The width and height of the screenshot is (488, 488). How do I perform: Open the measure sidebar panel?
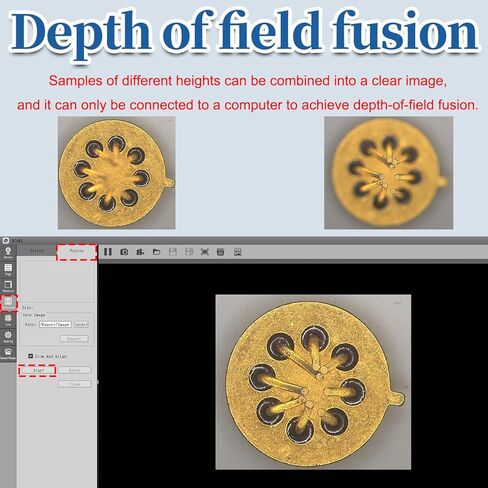(x=8, y=286)
